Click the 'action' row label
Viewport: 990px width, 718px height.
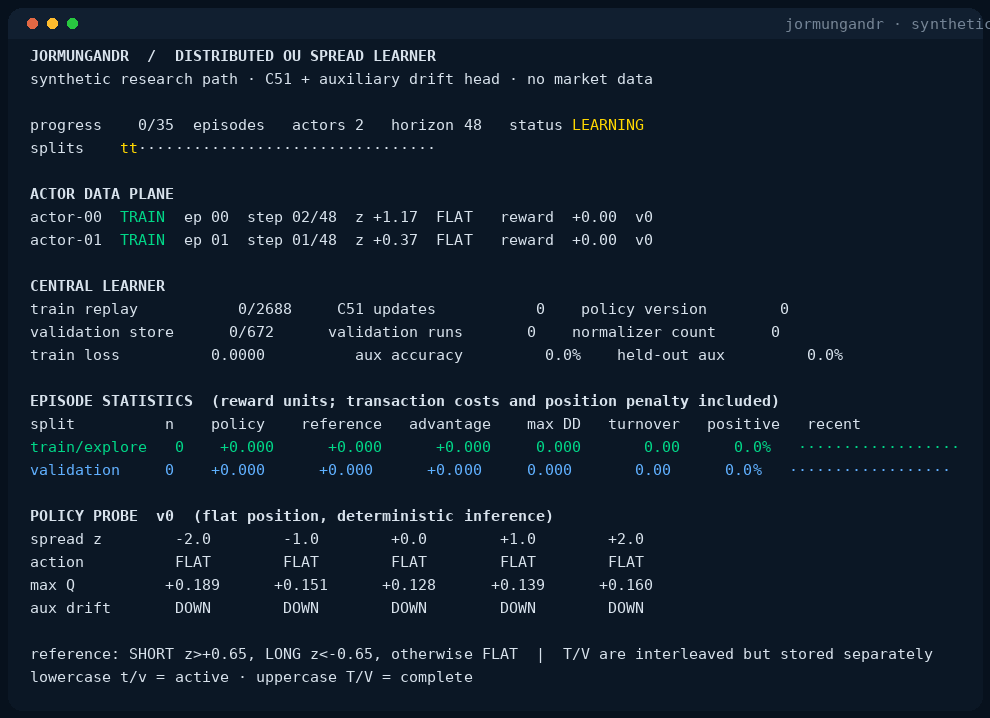(x=57, y=562)
